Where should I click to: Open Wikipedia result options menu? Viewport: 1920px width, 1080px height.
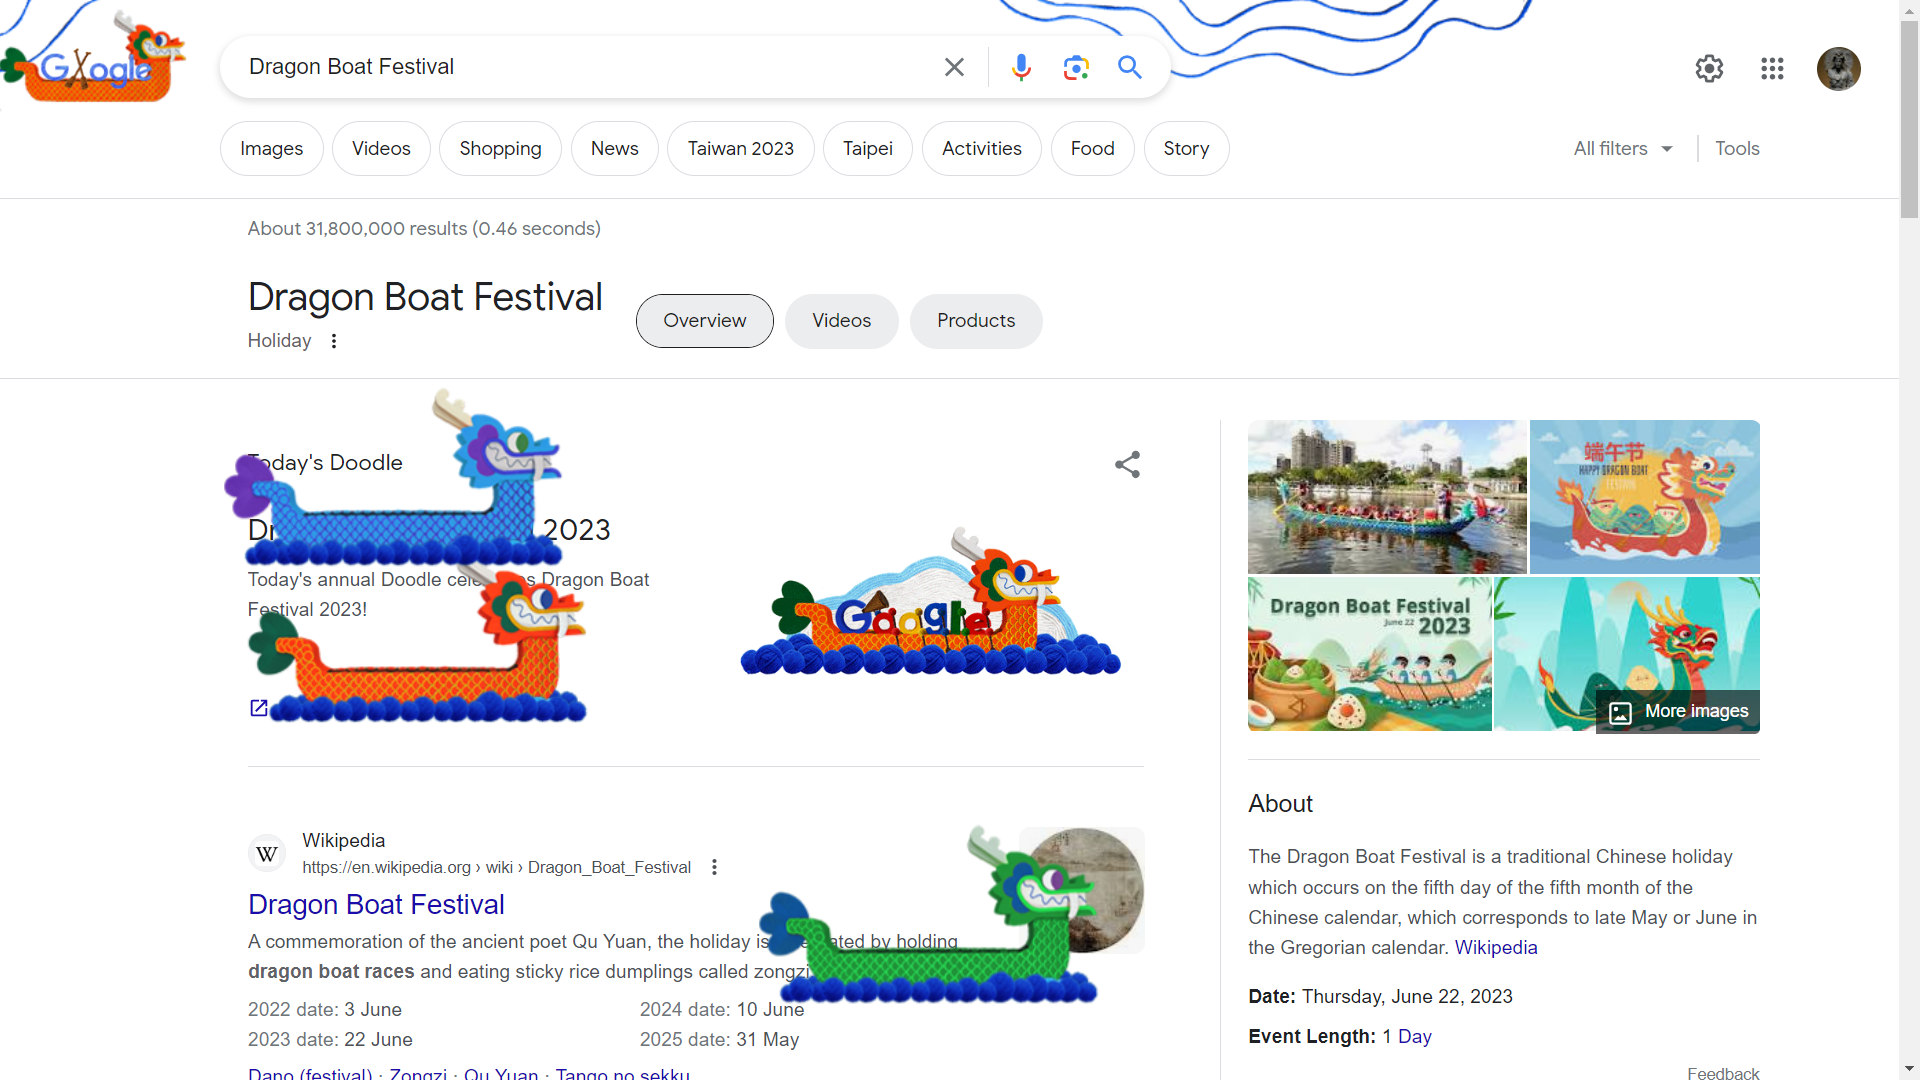coord(714,867)
